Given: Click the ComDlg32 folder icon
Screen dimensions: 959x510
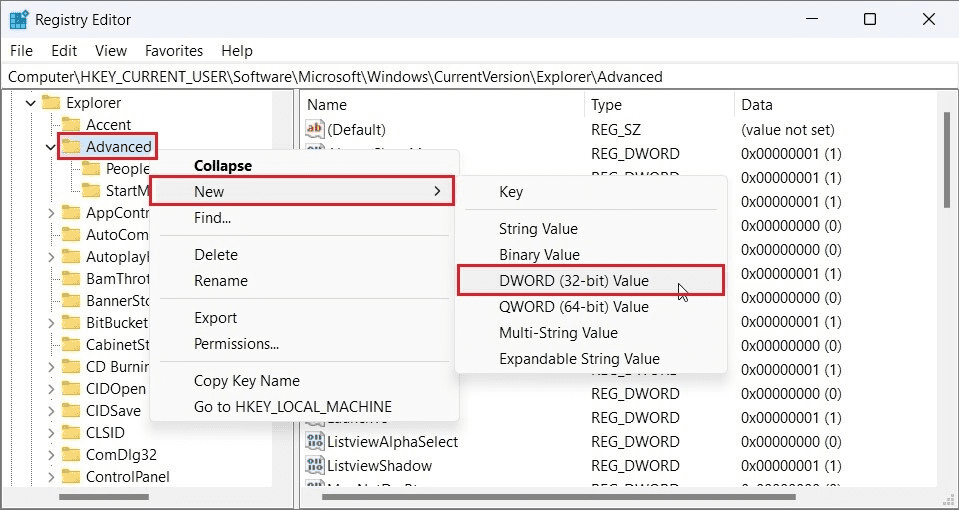Looking at the screenshot, I should (71, 455).
